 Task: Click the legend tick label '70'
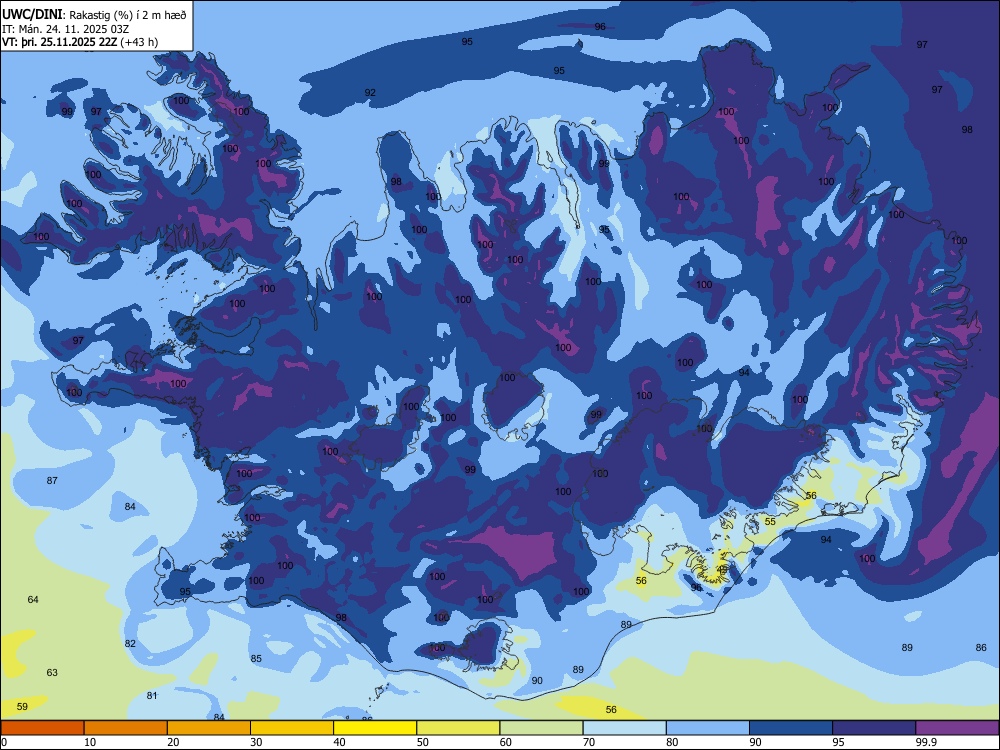coord(589,742)
